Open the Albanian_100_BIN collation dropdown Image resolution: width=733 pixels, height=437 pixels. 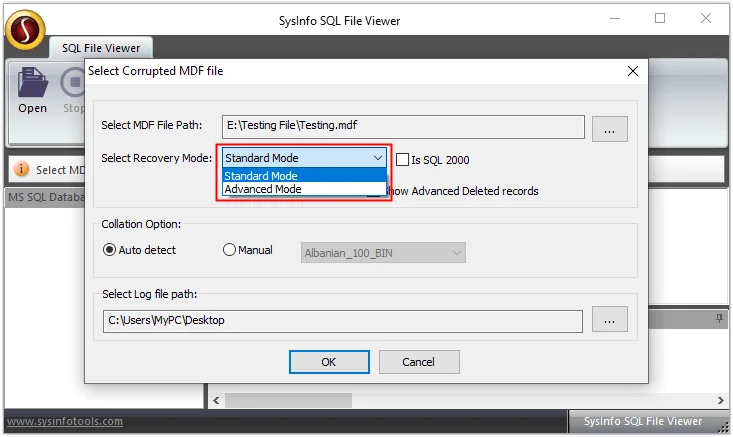(x=383, y=253)
